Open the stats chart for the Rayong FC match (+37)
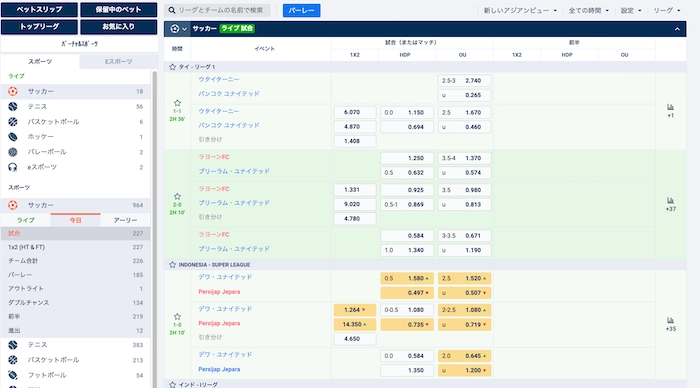Screen dimensions: 700x388 click(671, 200)
